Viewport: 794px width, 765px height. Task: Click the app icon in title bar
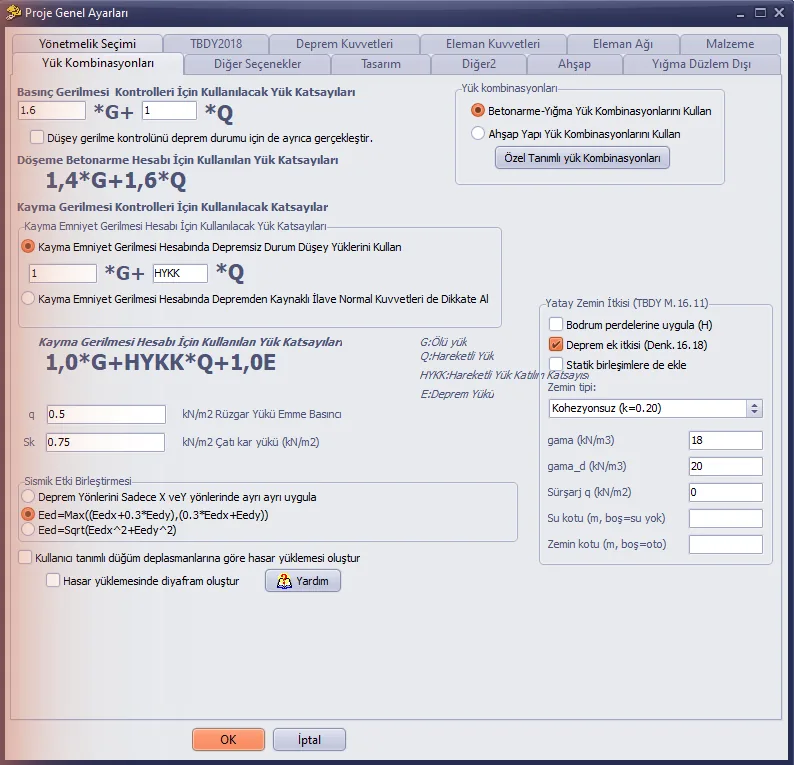pos(13,12)
